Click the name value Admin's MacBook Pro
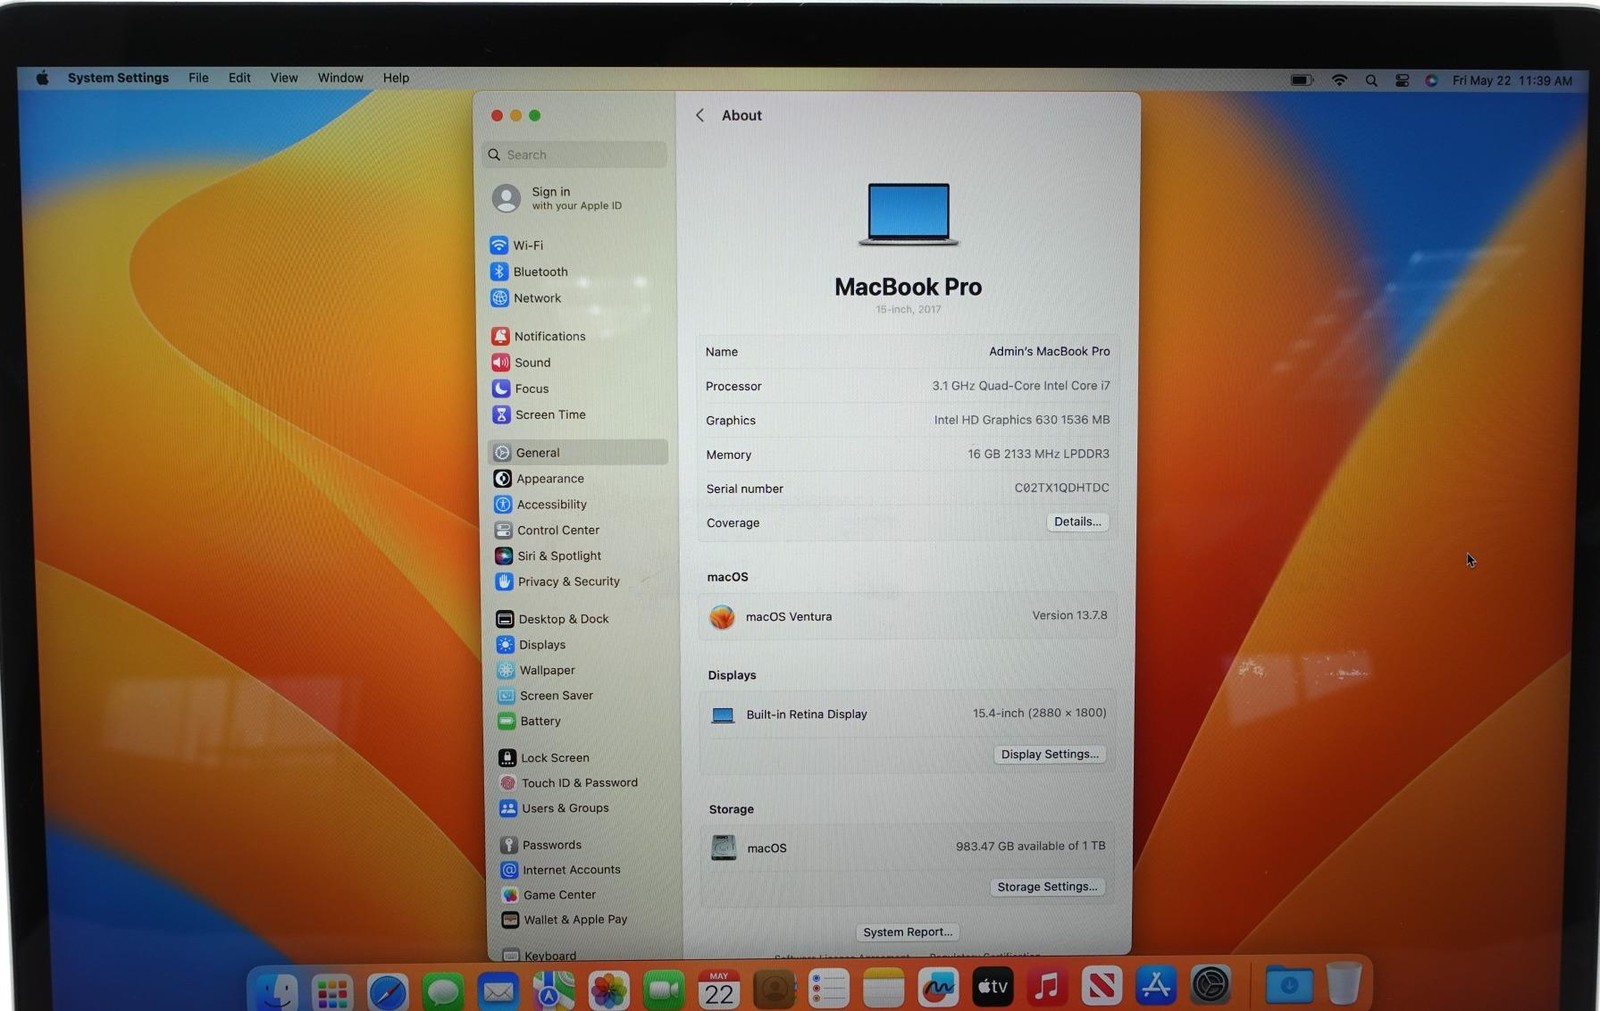 [1049, 351]
